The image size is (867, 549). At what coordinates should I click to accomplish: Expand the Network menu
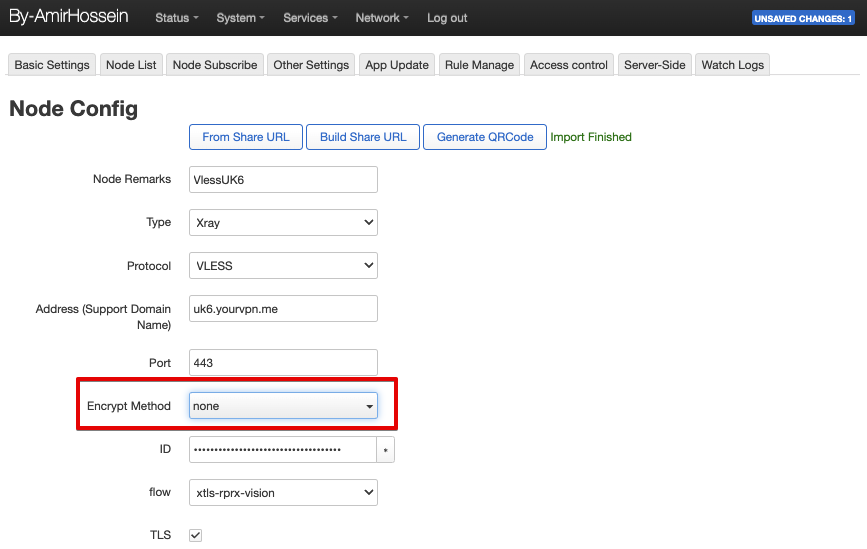click(x=382, y=18)
